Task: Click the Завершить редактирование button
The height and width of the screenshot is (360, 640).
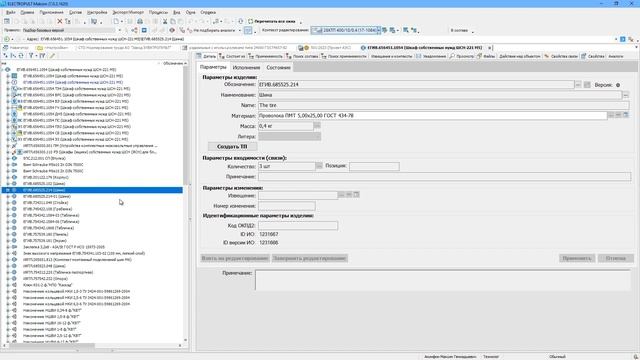Action: pyautogui.click(x=310, y=258)
